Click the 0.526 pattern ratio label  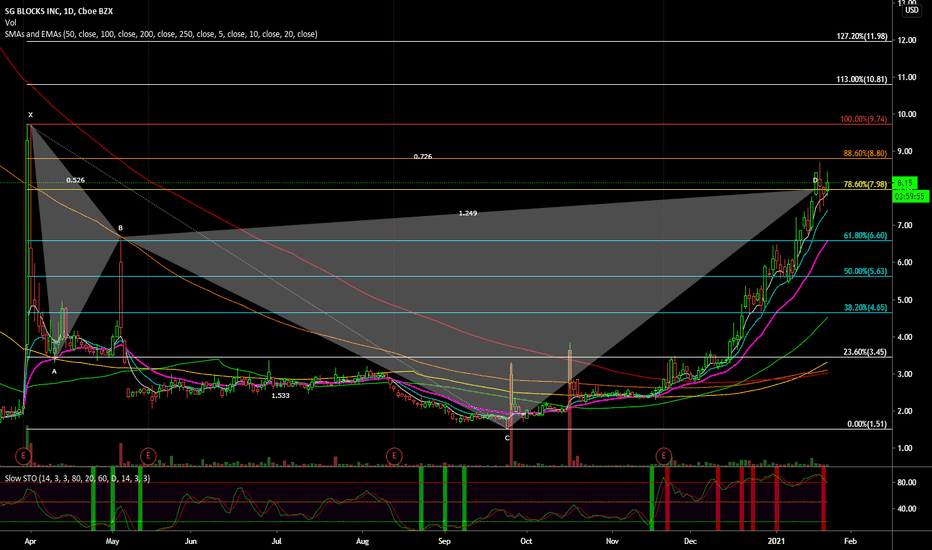75,180
